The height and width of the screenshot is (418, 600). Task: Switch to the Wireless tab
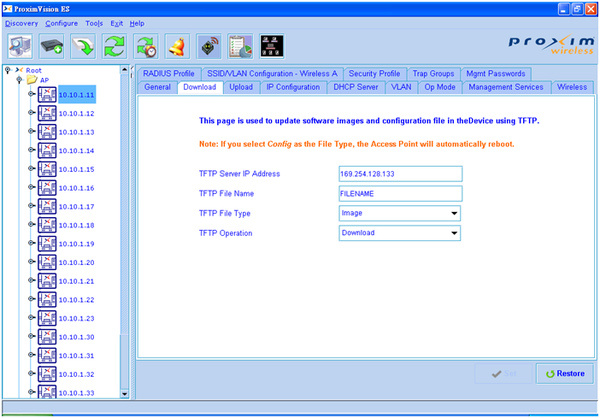(x=572, y=87)
